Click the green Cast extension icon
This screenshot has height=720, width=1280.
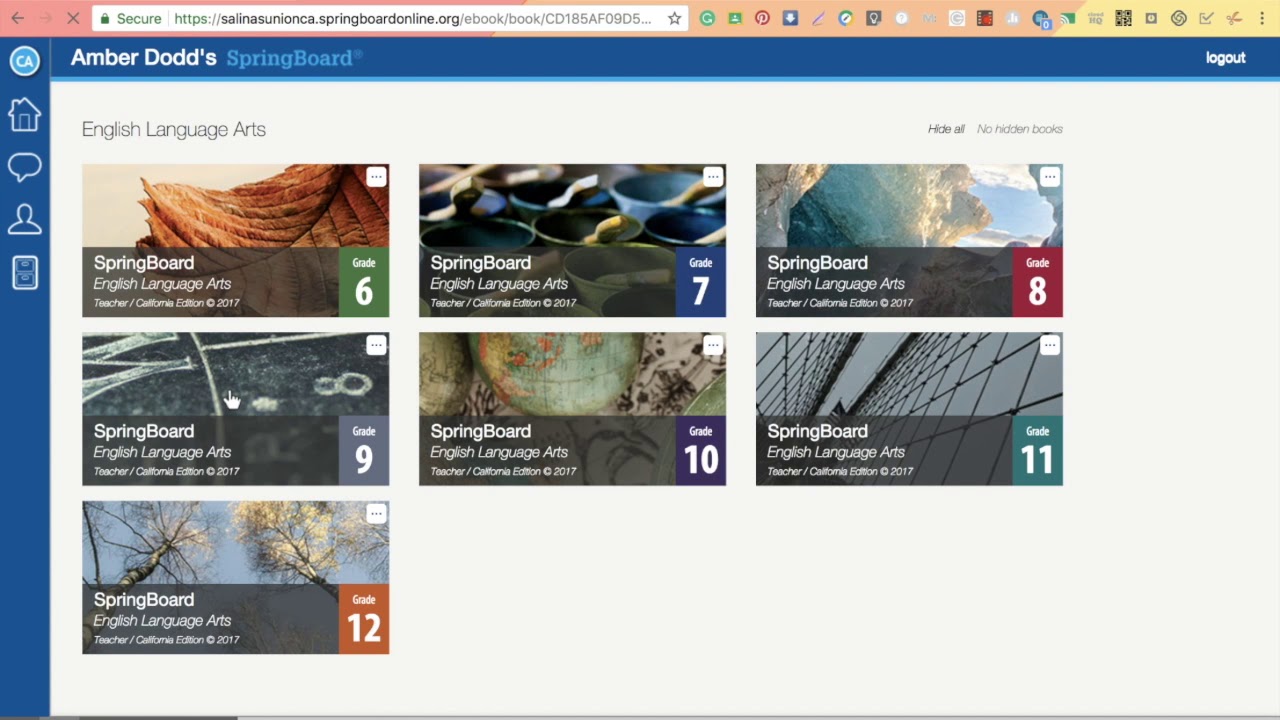point(1068,18)
